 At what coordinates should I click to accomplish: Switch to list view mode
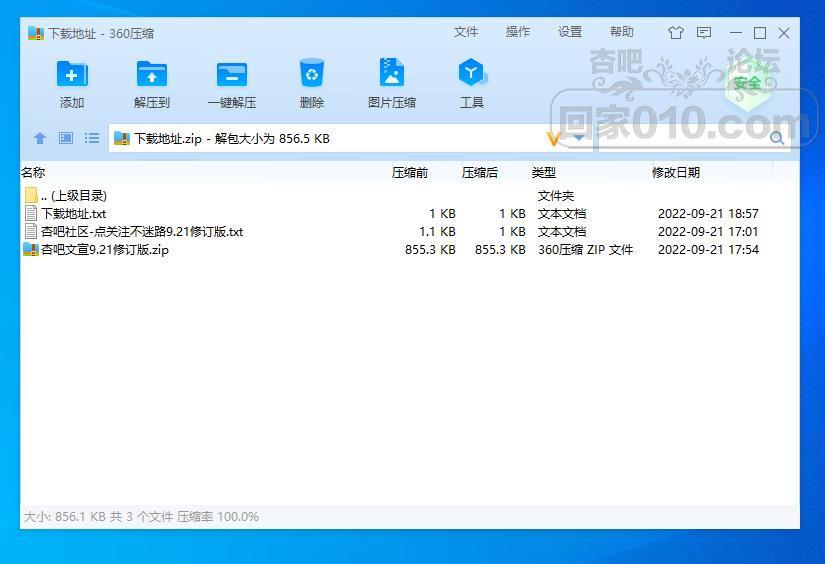[x=92, y=138]
